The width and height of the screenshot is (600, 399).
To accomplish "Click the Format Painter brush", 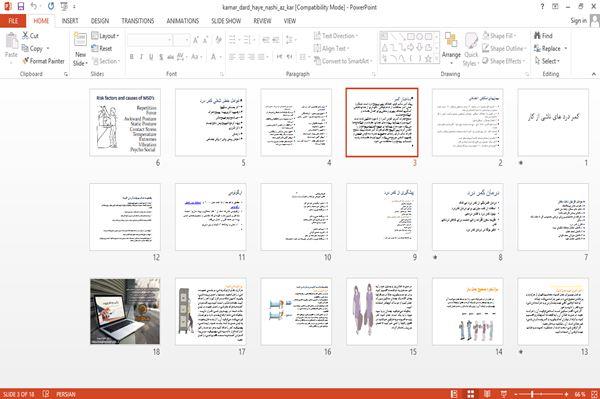I will coord(26,61).
